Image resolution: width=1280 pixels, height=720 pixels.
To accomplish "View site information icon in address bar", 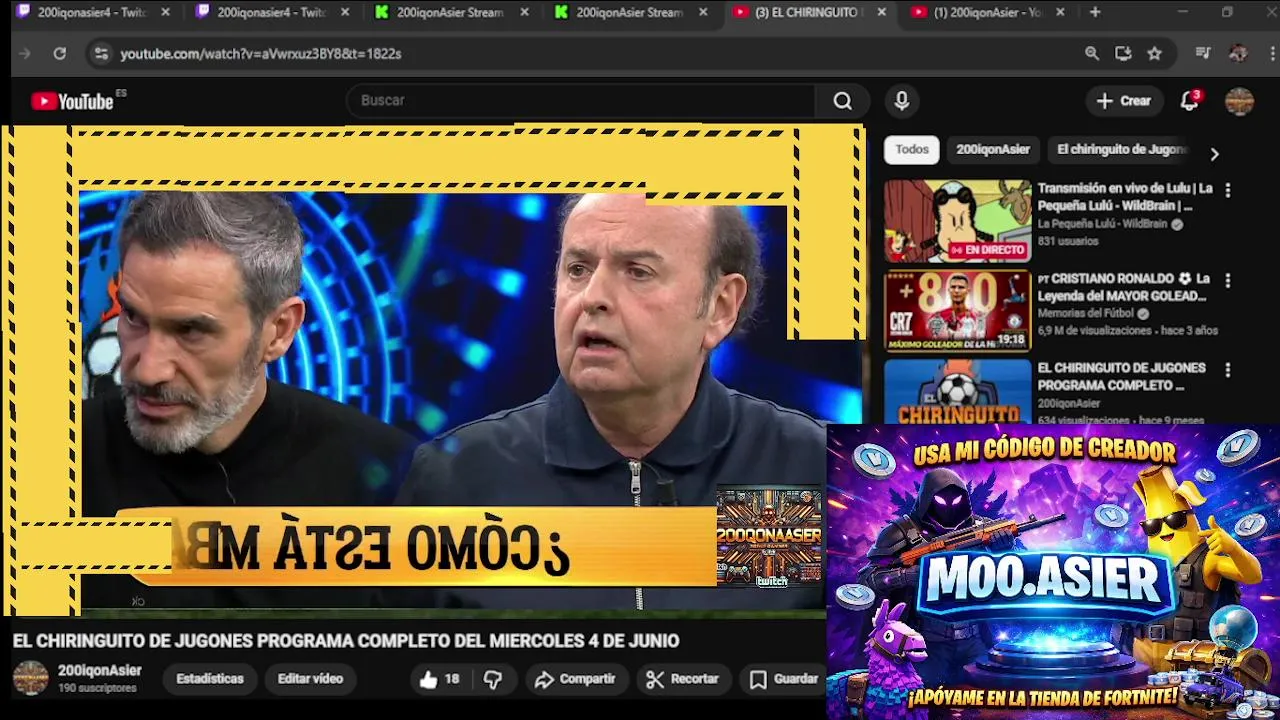I will pos(101,54).
